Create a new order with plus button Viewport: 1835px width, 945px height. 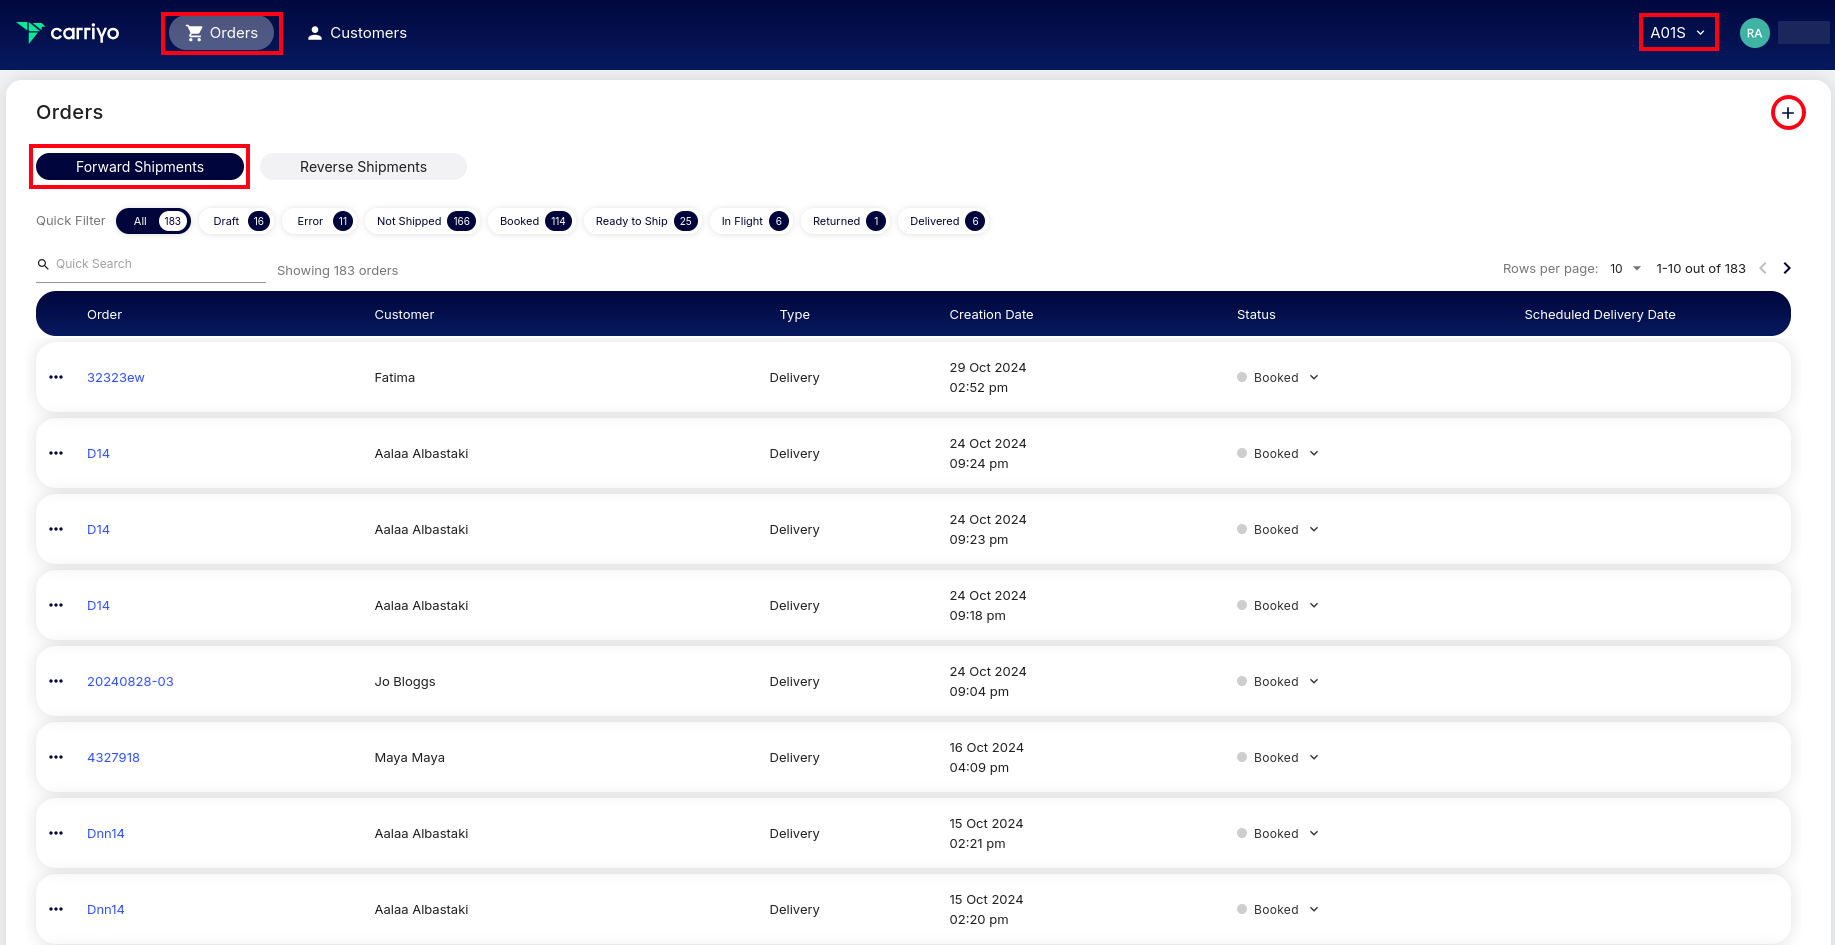click(x=1788, y=113)
